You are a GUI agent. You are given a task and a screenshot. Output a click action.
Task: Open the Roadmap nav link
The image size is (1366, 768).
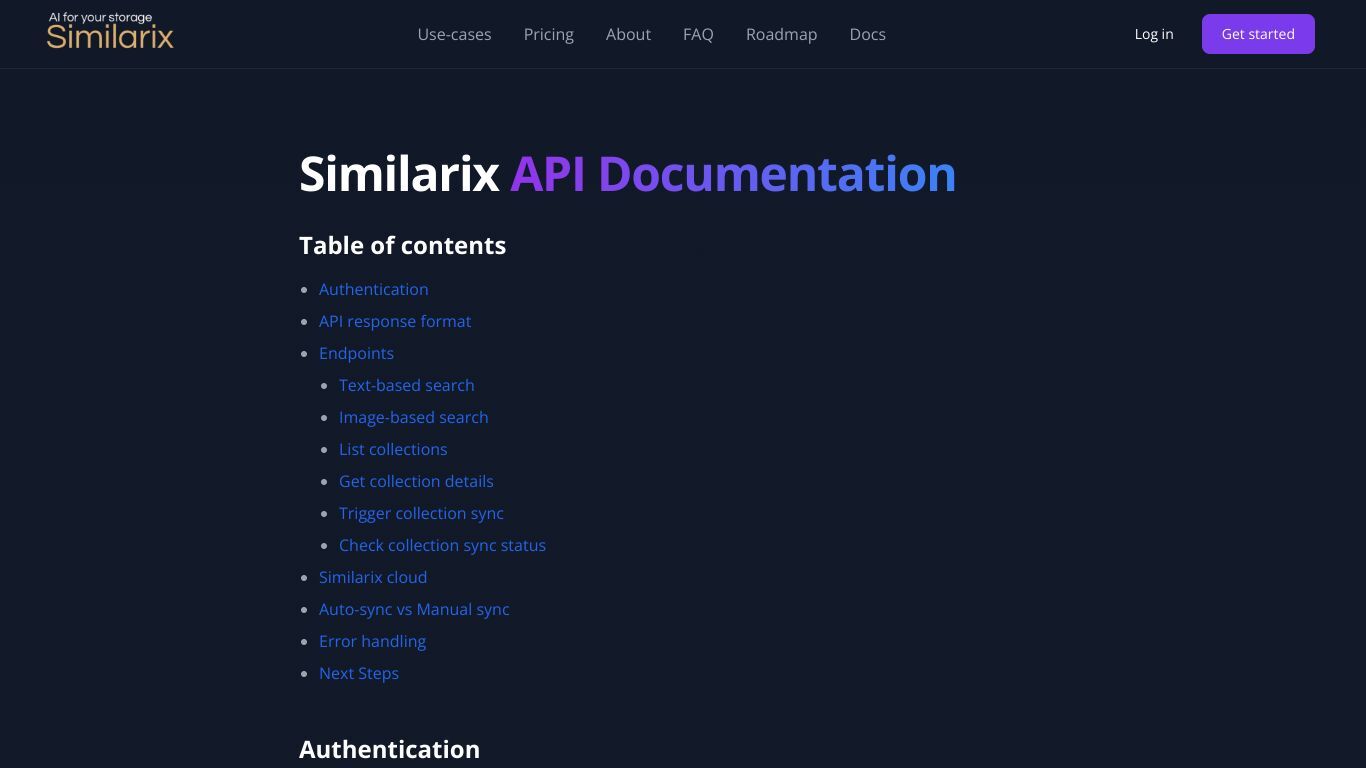pos(781,34)
